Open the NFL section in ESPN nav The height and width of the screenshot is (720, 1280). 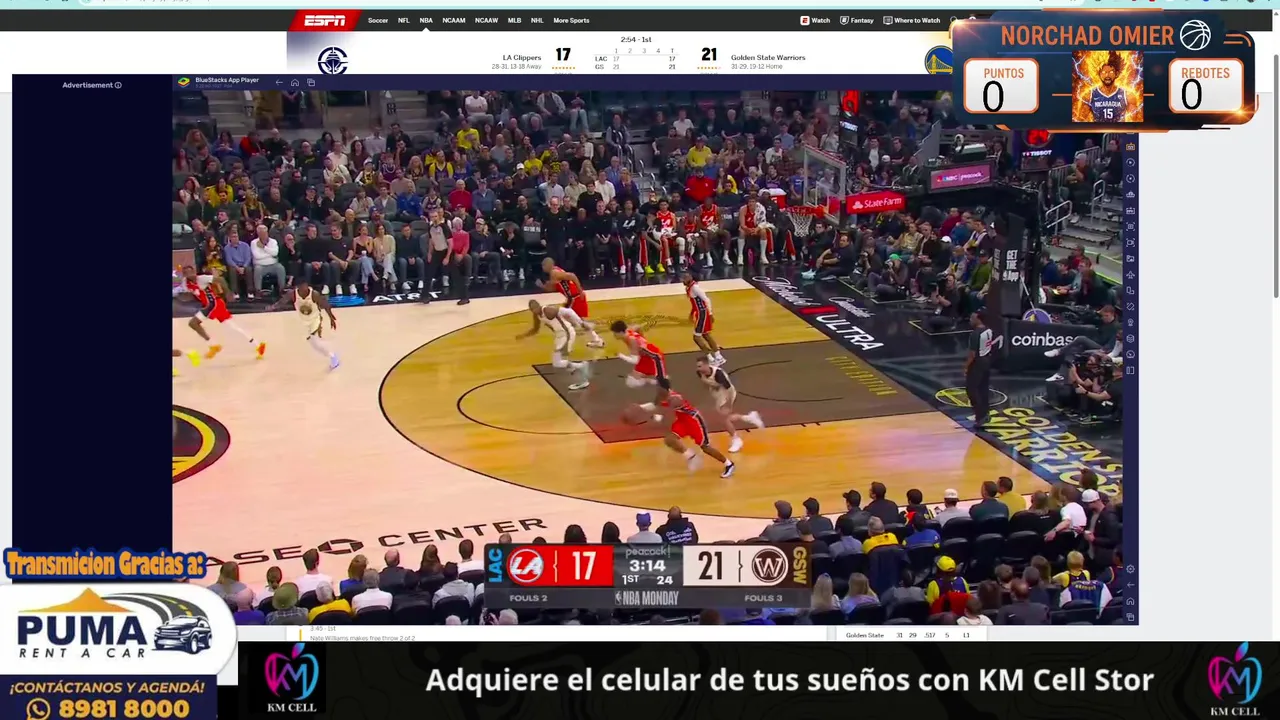(x=404, y=20)
